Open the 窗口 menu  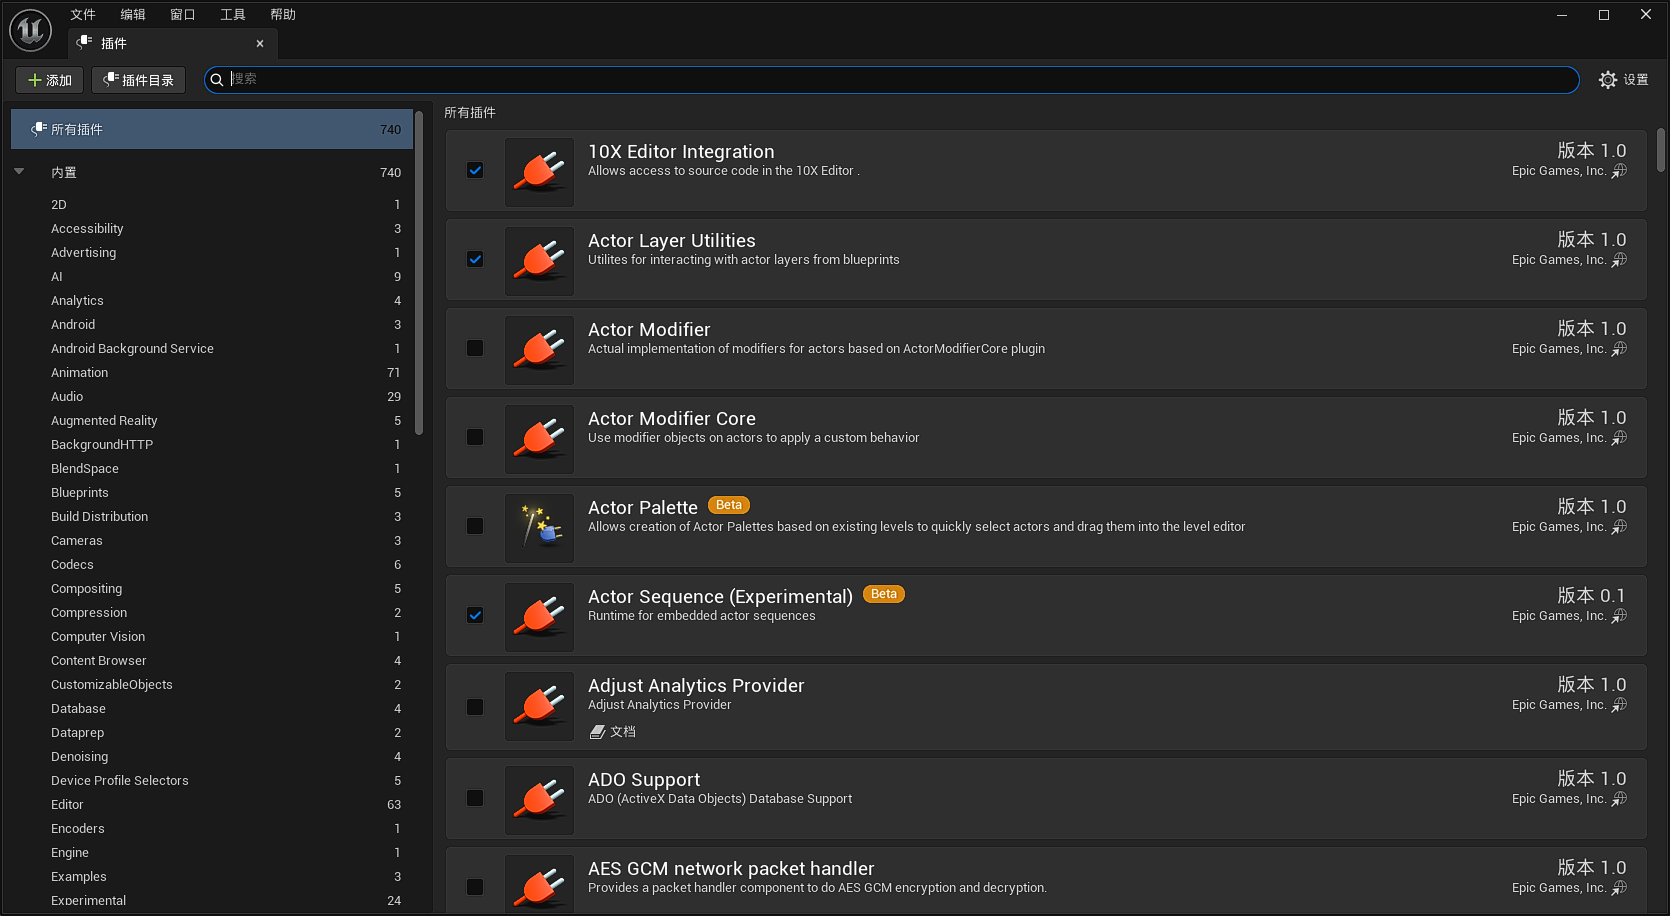(x=183, y=14)
